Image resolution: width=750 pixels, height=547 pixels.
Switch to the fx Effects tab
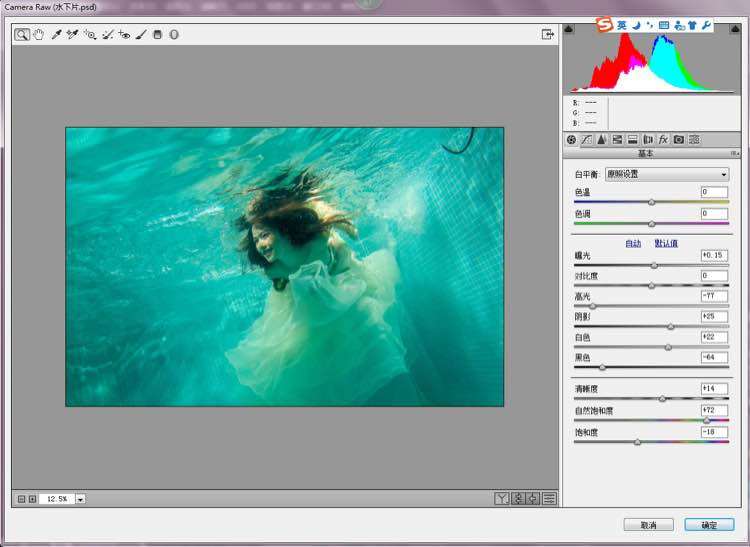point(663,139)
